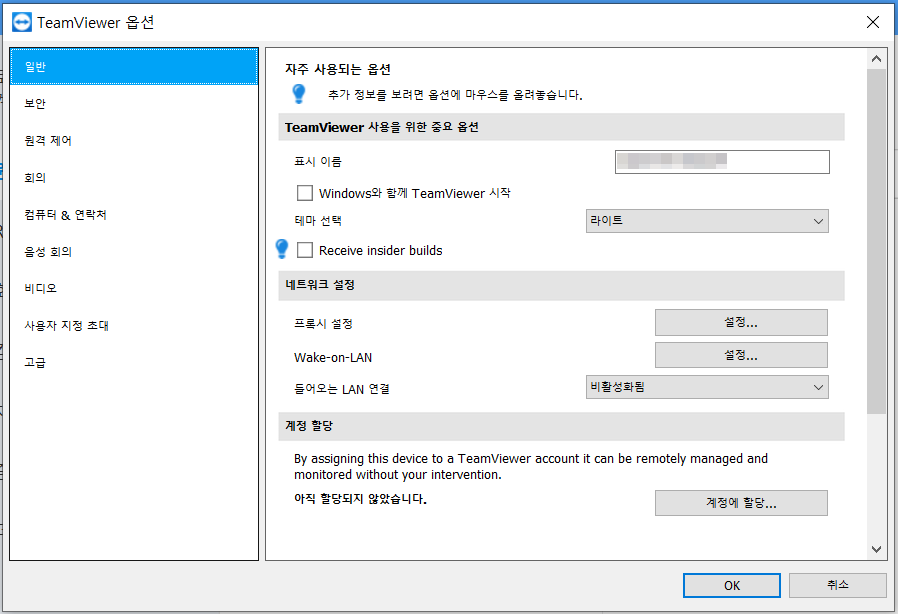898x614 pixels.
Task: Click the 표시 이름 text field
Action: (722, 162)
